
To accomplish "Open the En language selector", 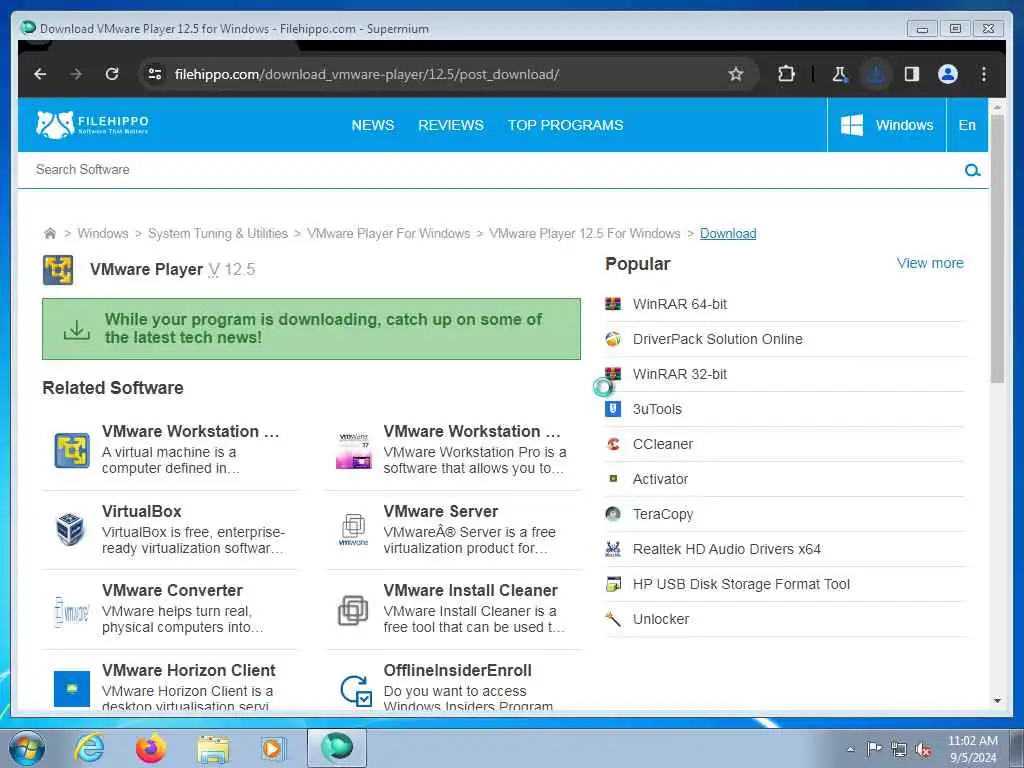I will coord(967,125).
